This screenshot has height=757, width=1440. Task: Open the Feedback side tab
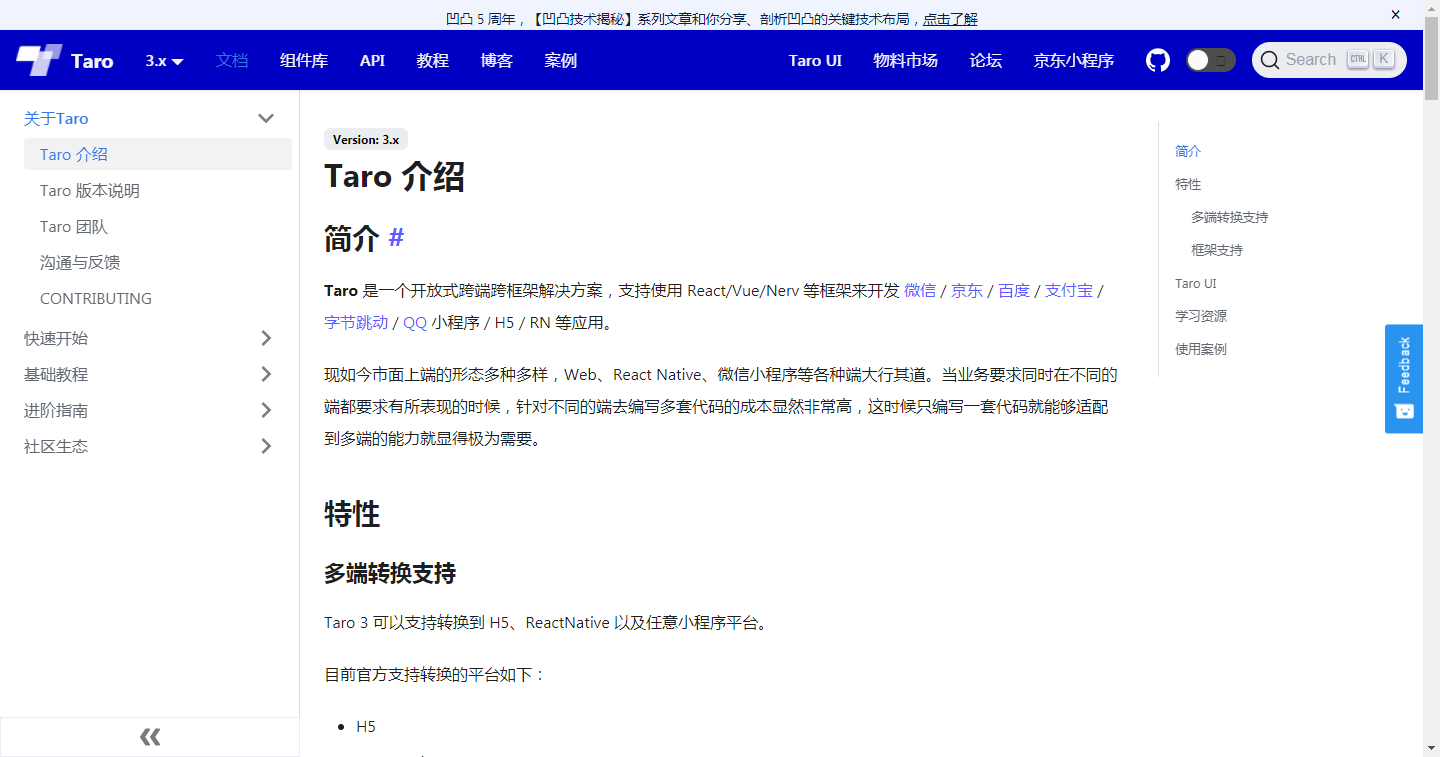pos(1404,379)
